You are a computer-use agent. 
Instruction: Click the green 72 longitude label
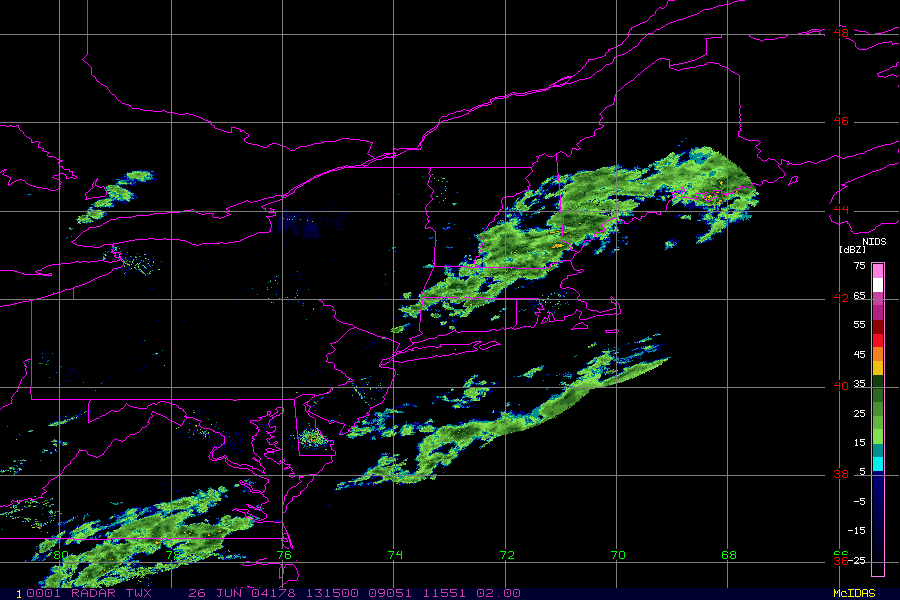pos(507,555)
